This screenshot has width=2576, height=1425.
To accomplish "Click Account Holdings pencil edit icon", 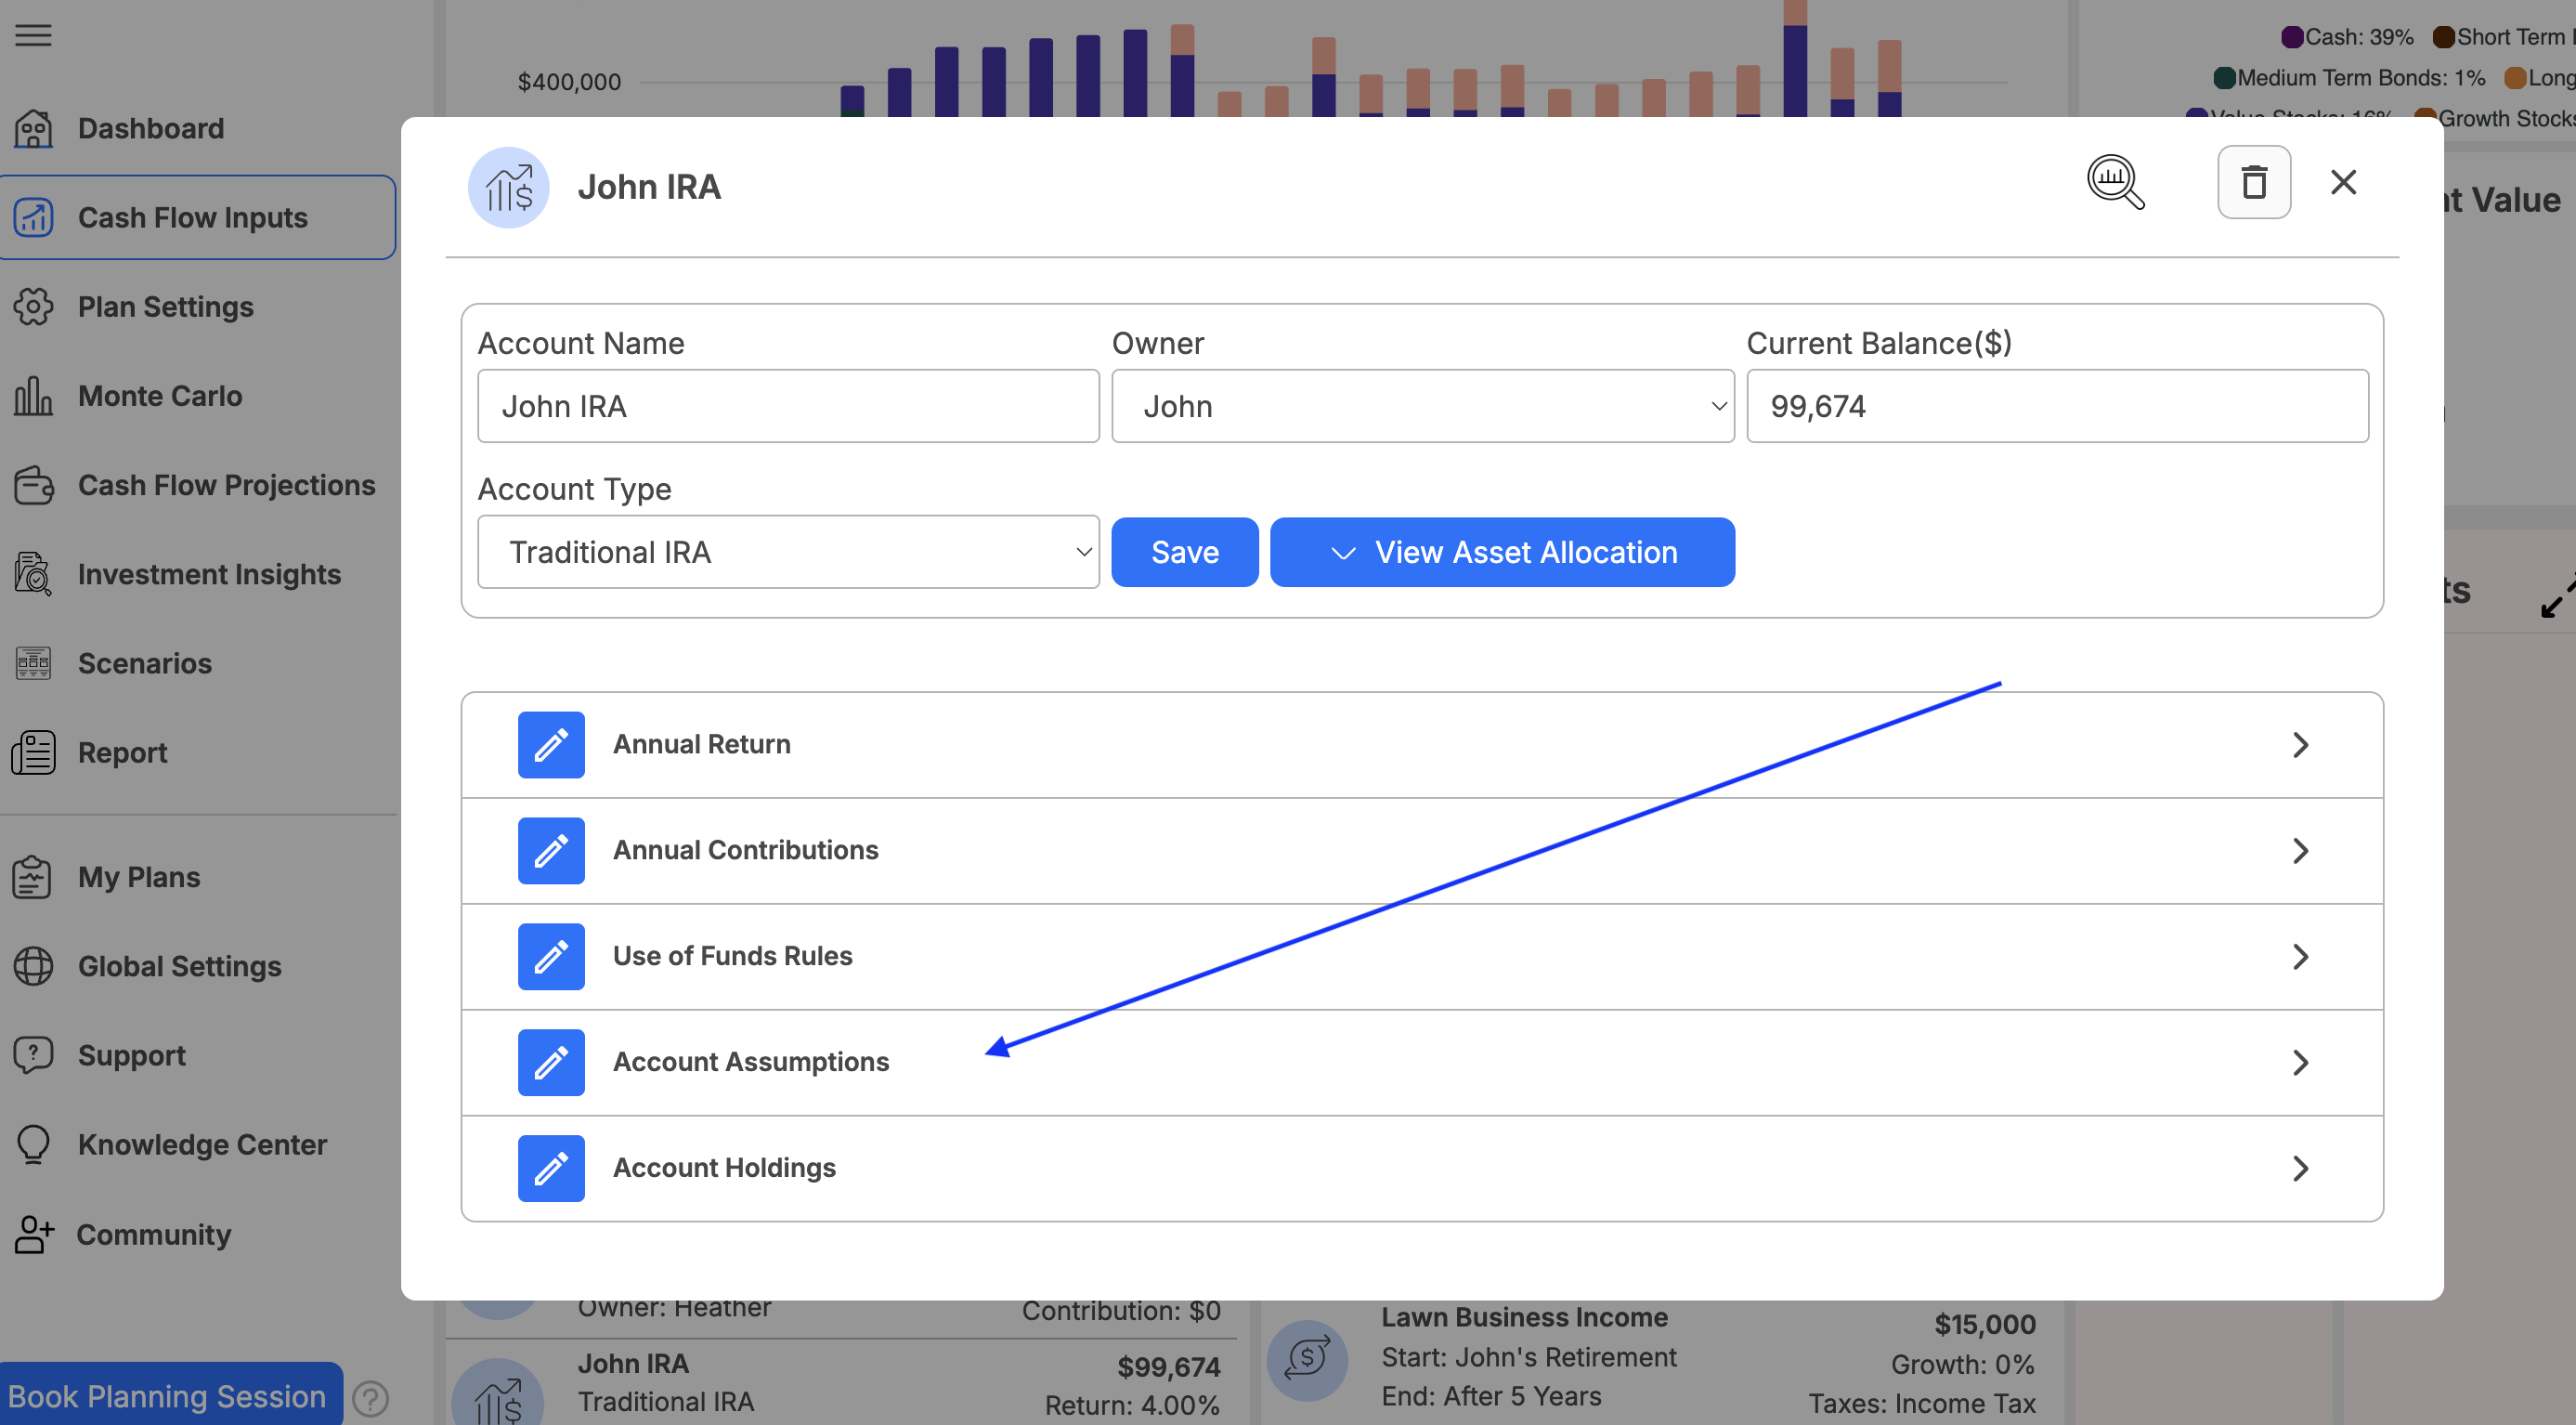I will (x=551, y=1168).
